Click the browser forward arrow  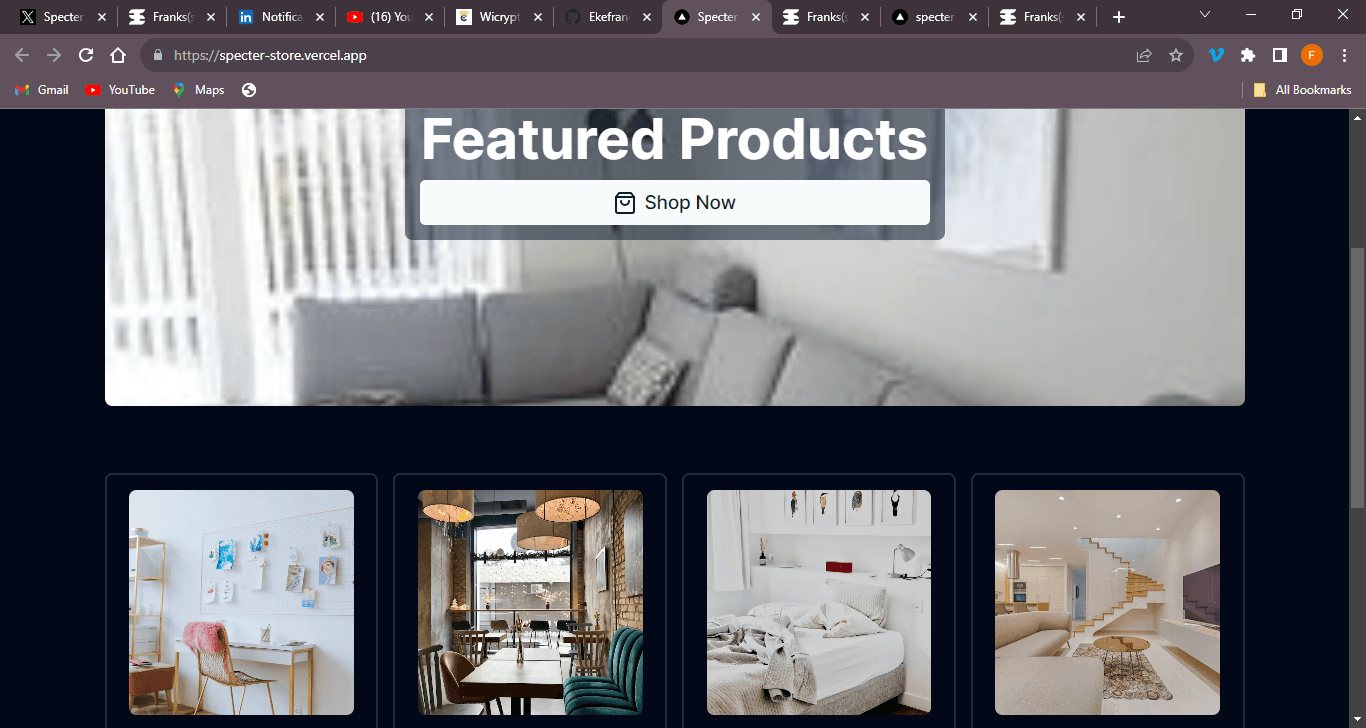(54, 55)
